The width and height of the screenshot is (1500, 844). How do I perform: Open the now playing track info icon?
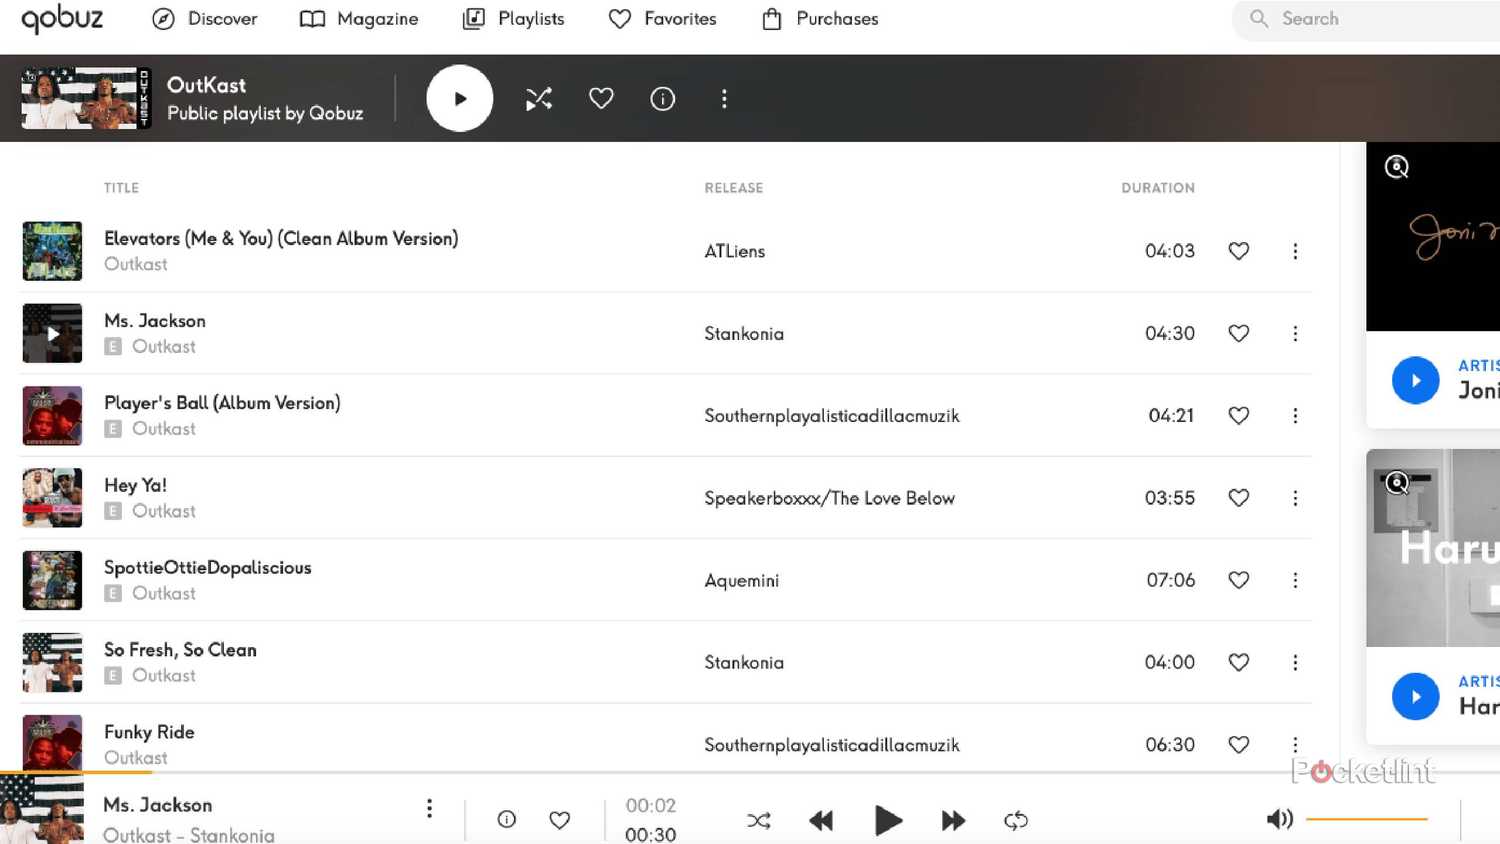pyautogui.click(x=506, y=819)
